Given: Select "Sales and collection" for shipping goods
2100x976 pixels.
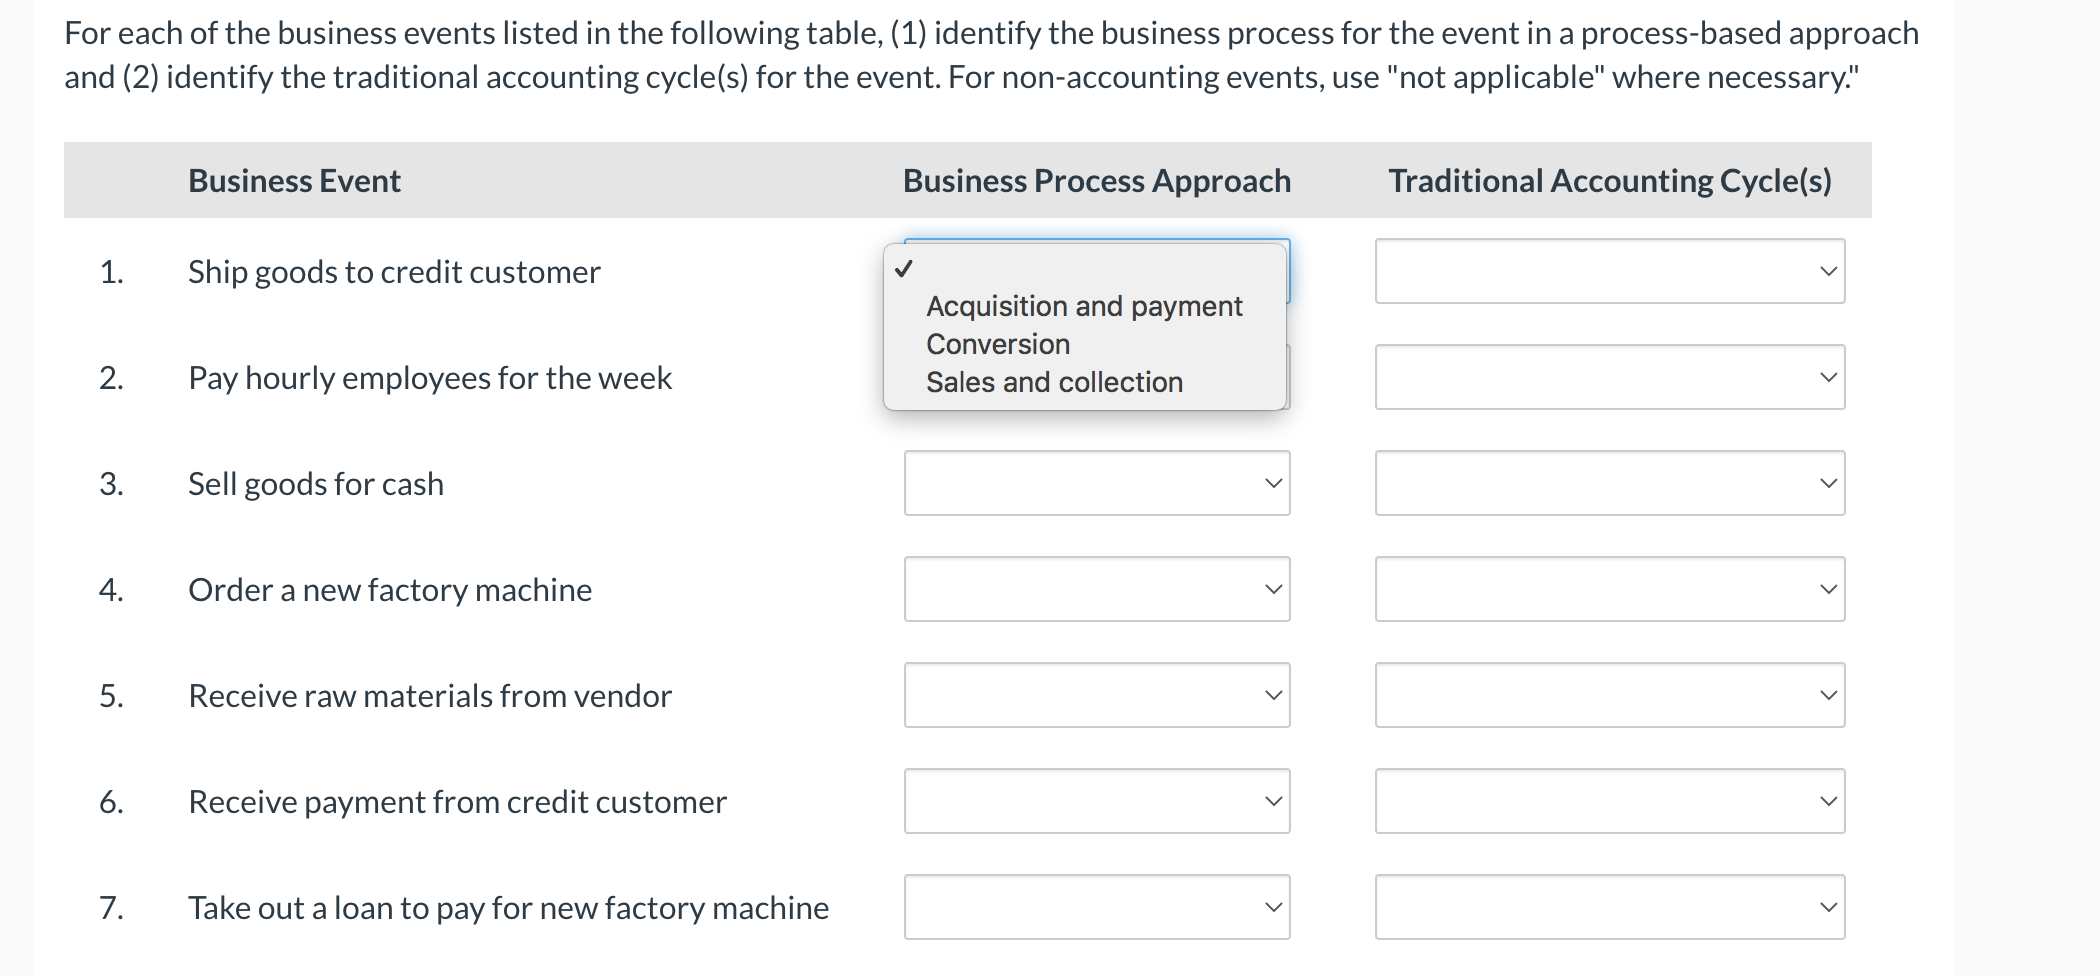Looking at the screenshot, I should click(x=1053, y=381).
